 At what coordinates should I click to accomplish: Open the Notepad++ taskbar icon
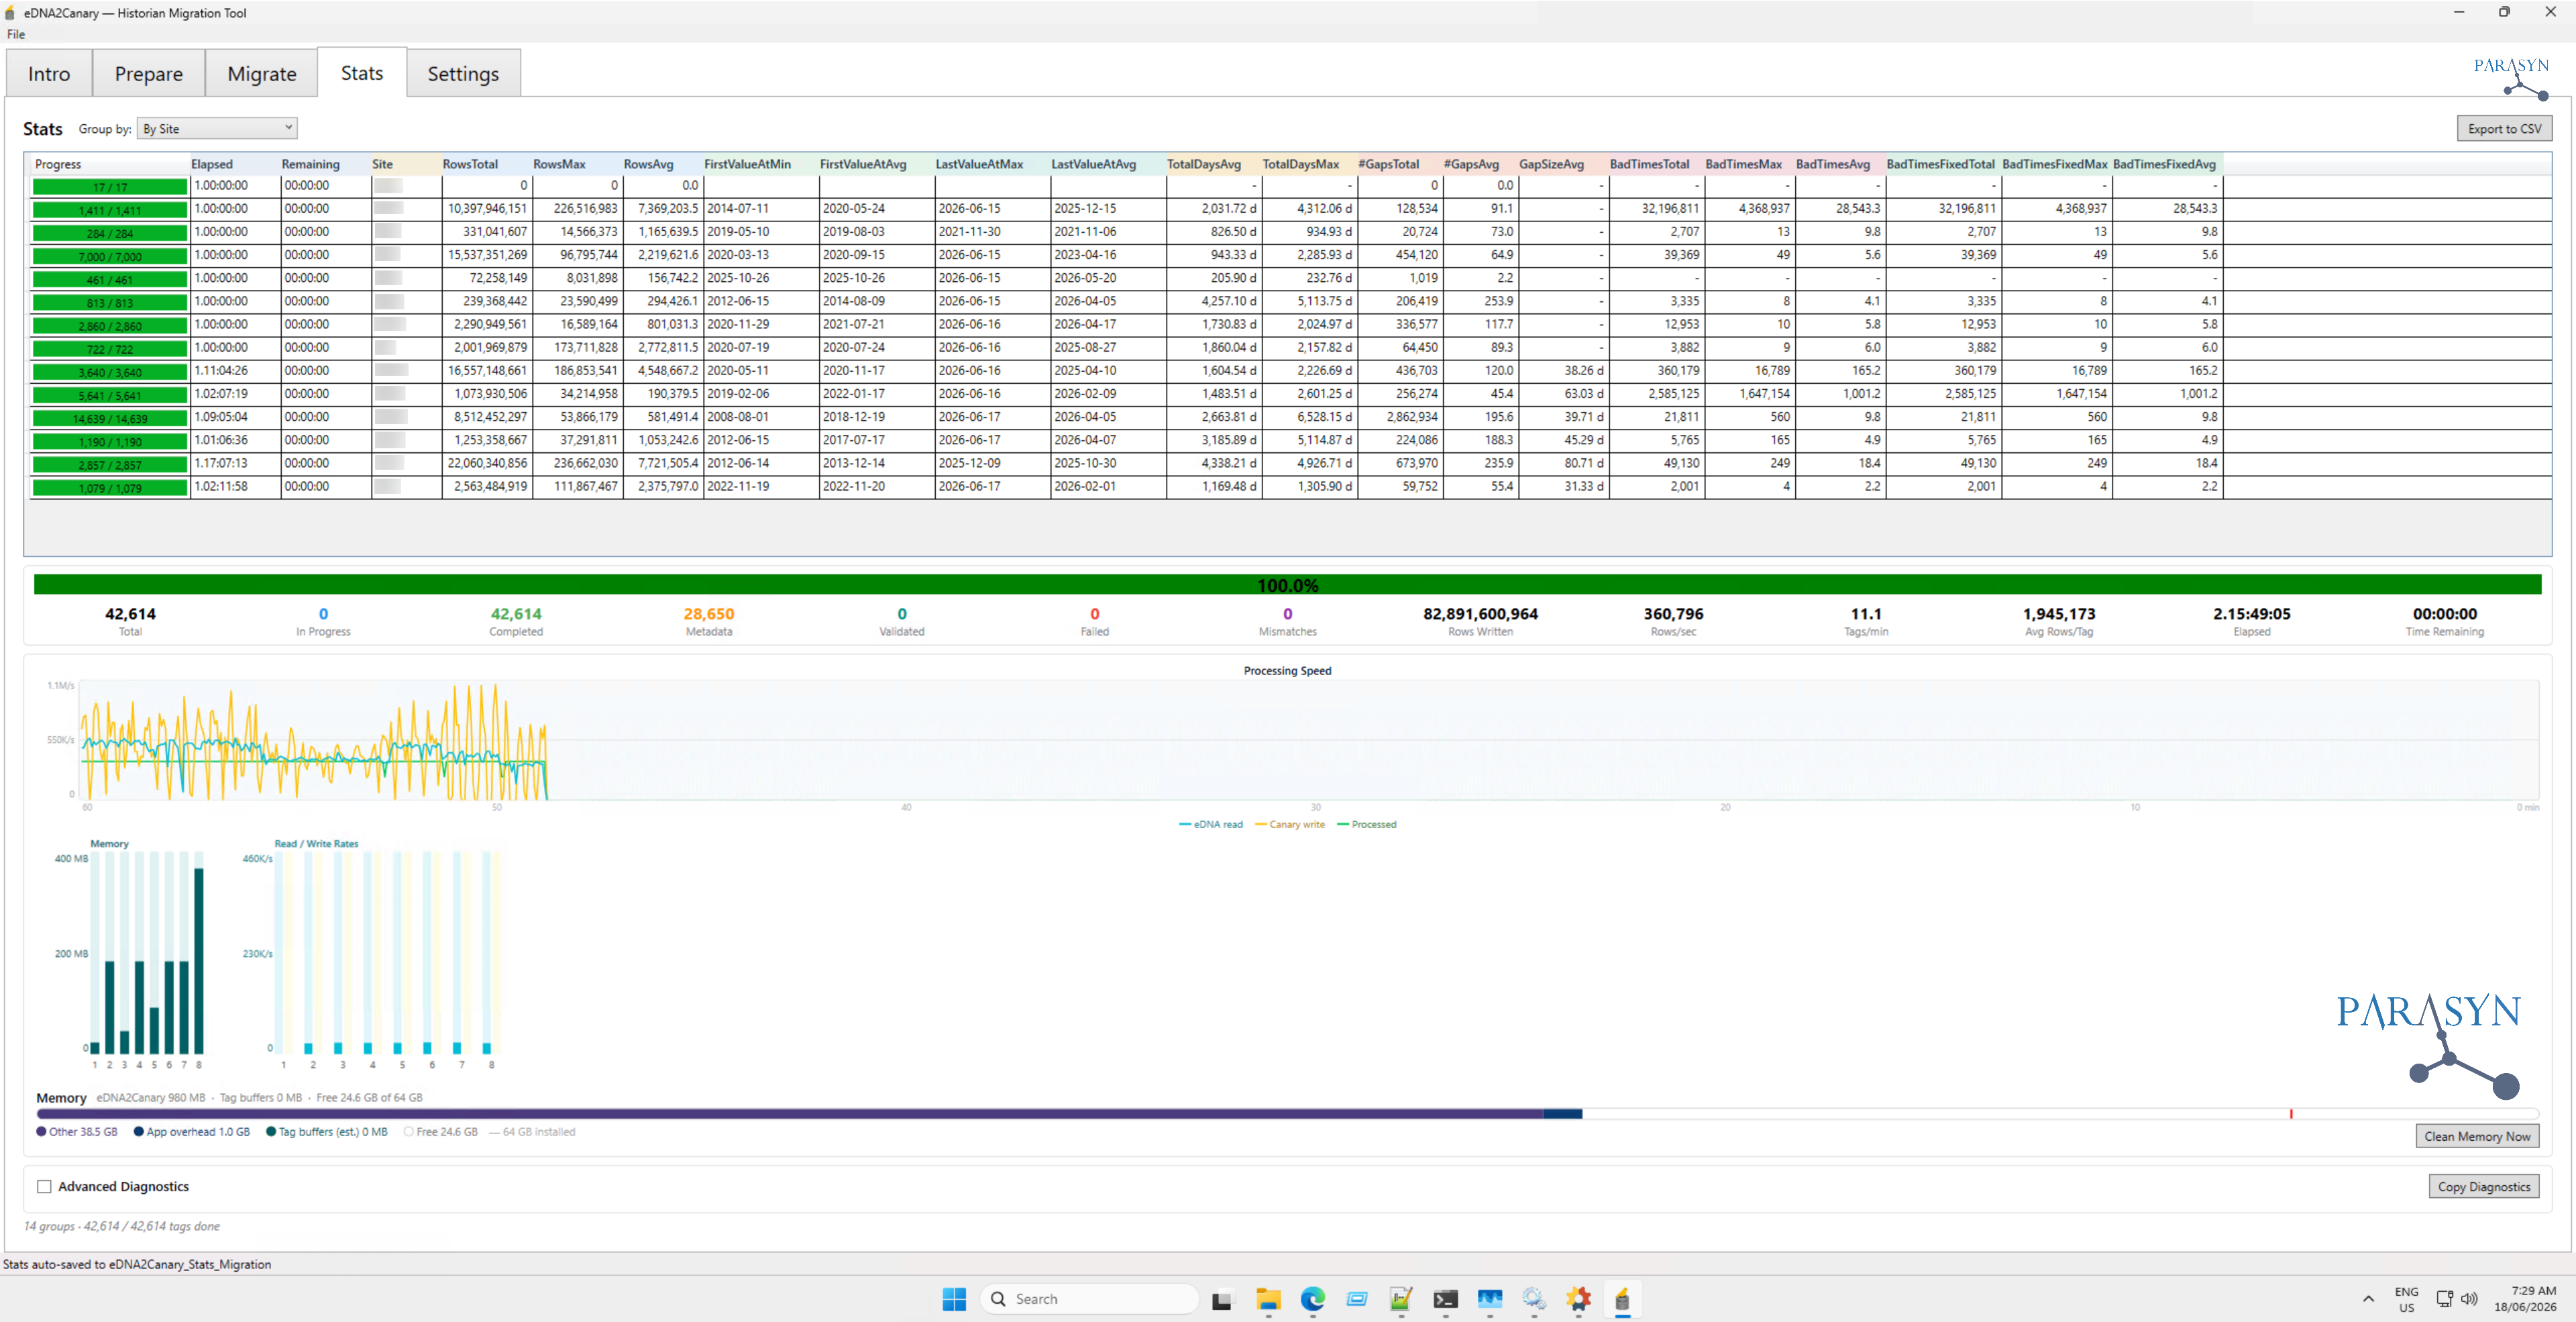(x=1400, y=1298)
